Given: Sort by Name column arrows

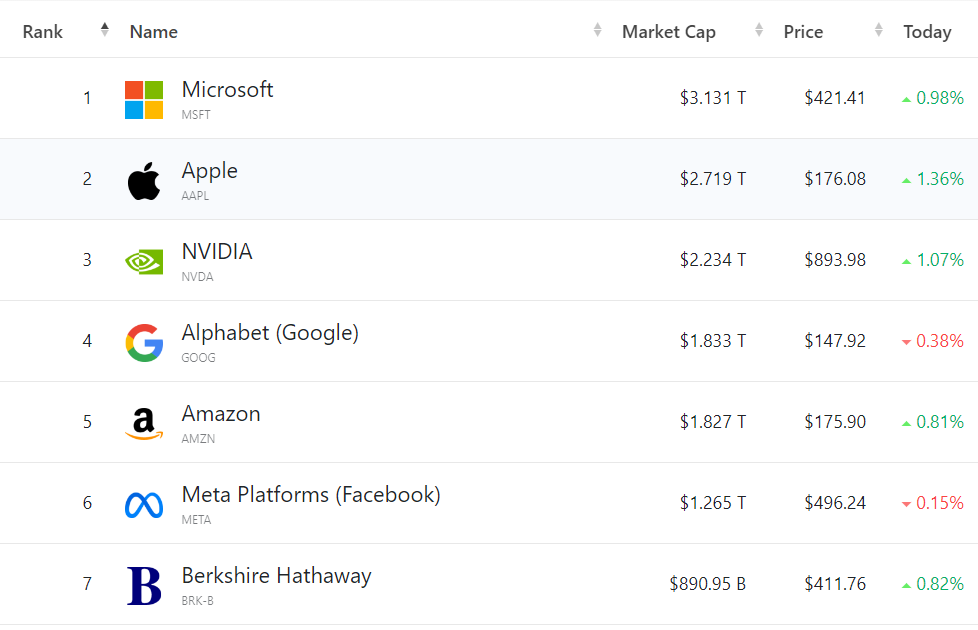Looking at the screenshot, I should [598, 29].
